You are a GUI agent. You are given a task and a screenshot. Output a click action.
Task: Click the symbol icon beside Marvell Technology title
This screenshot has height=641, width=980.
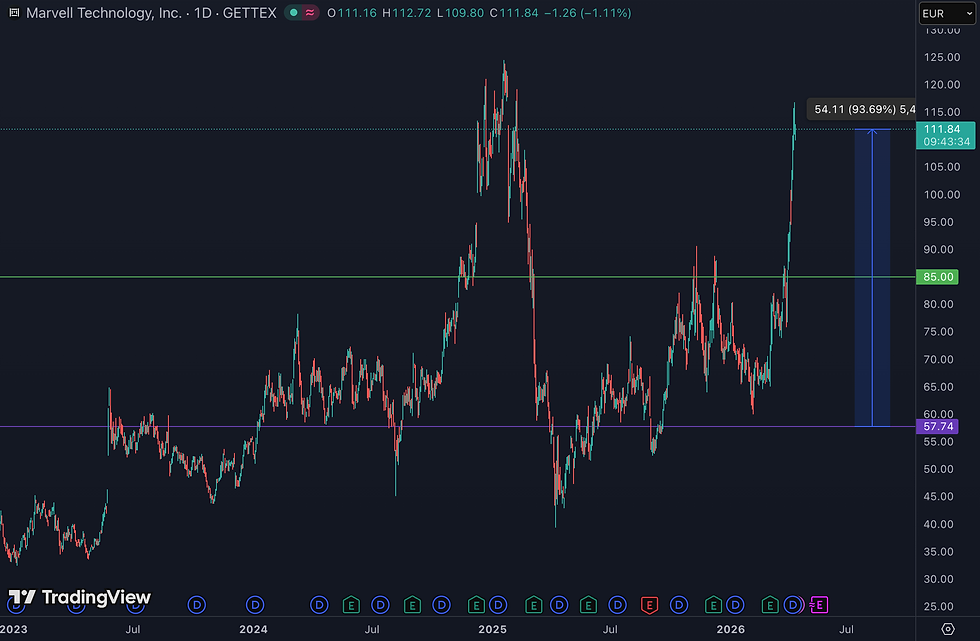[14, 13]
